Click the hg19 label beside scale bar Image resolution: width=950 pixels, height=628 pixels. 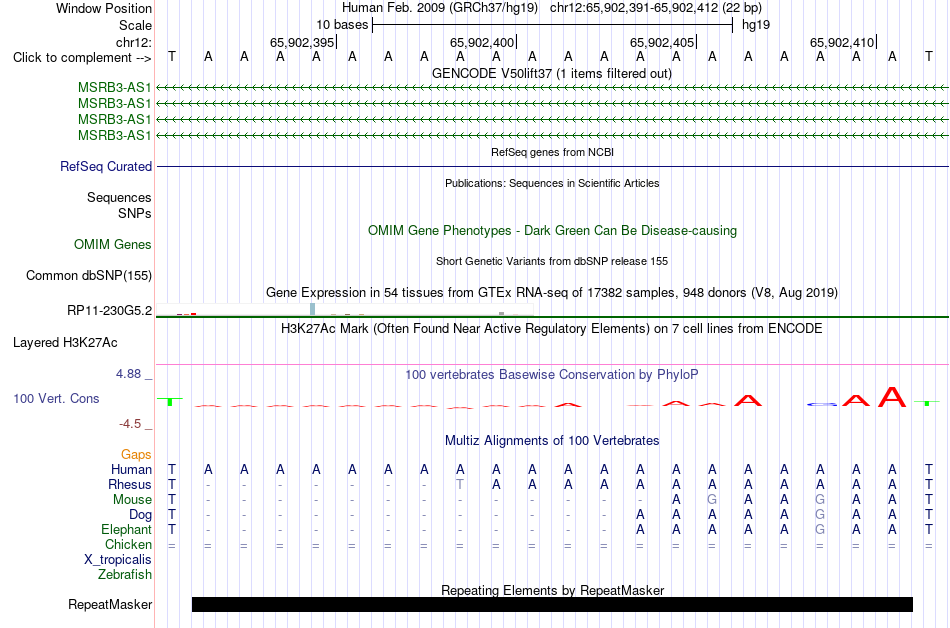coord(756,25)
